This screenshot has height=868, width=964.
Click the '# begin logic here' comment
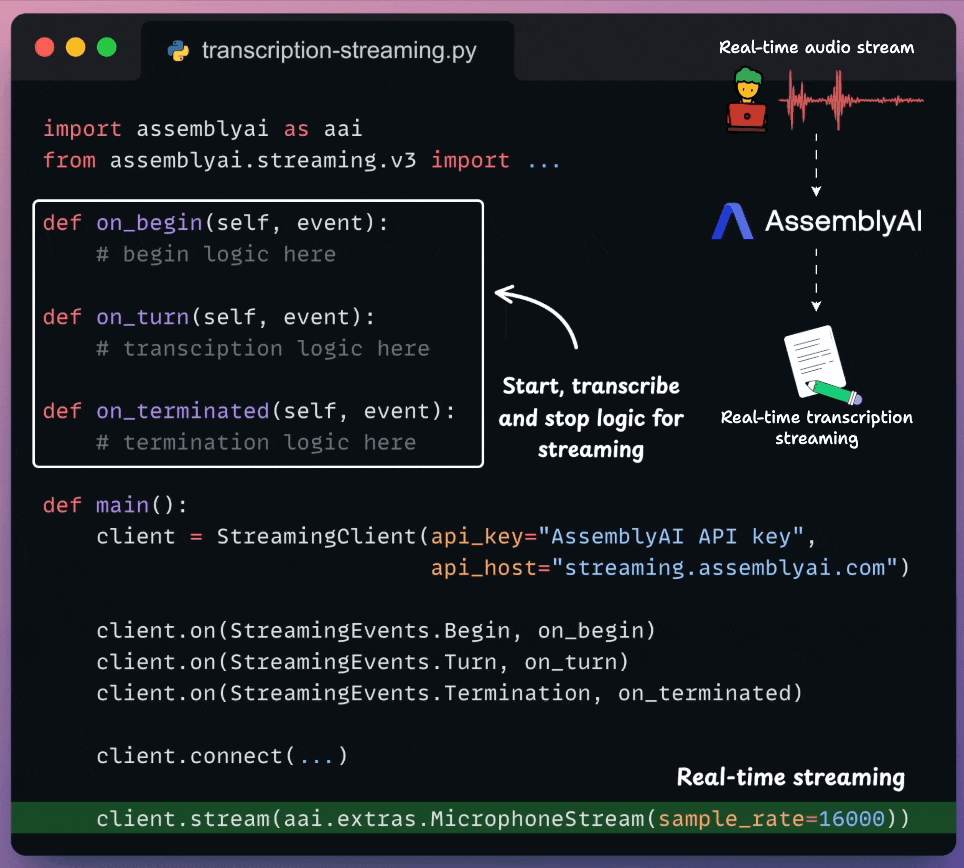(x=216, y=254)
